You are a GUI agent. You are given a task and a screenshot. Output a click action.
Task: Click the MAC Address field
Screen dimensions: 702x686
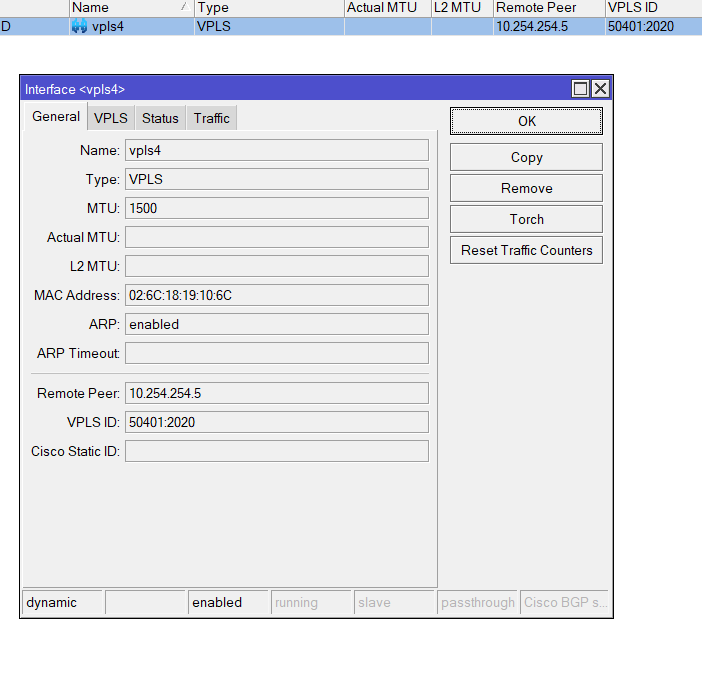coord(277,295)
